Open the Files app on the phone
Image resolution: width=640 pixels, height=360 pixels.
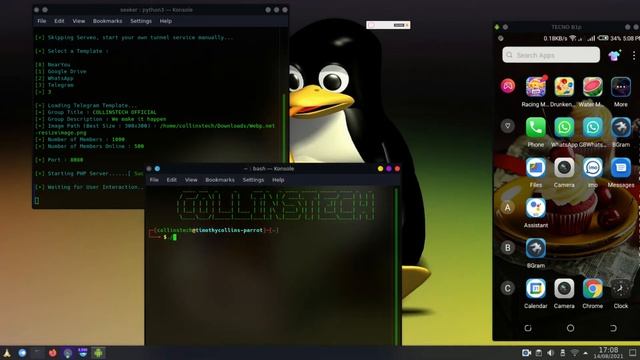click(535, 167)
